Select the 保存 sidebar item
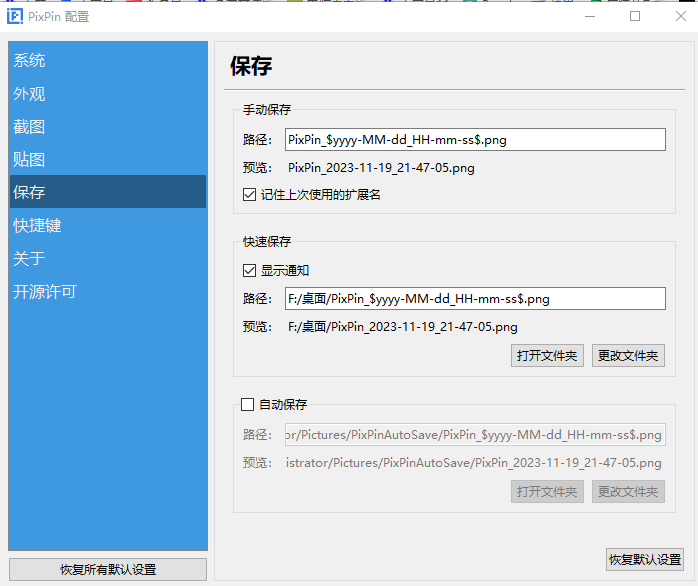 coord(107,192)
